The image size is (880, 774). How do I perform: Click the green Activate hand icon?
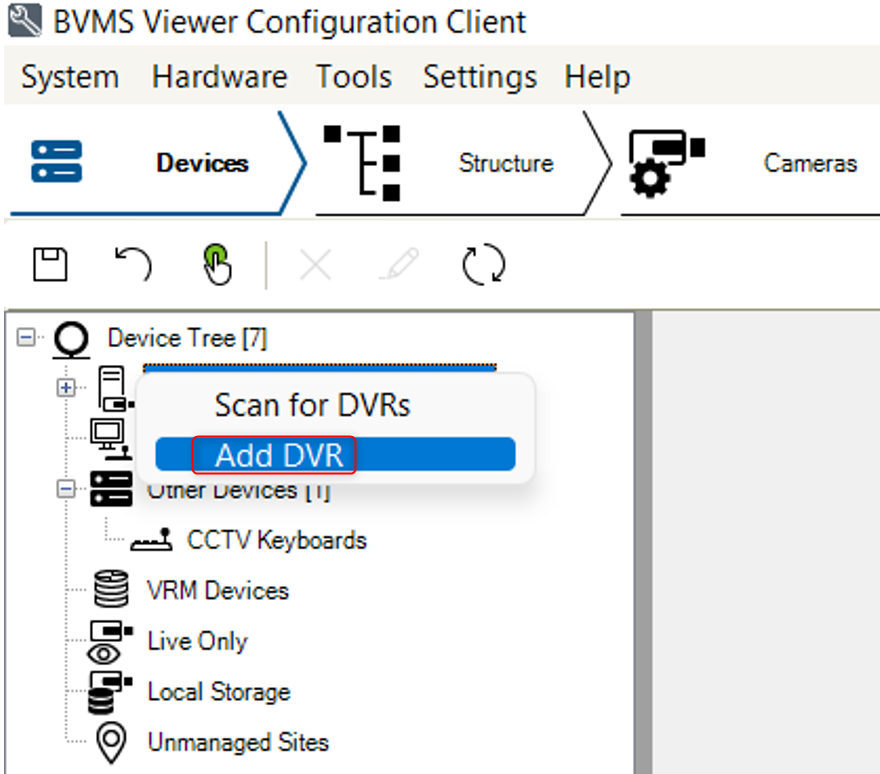click(217, 266)
